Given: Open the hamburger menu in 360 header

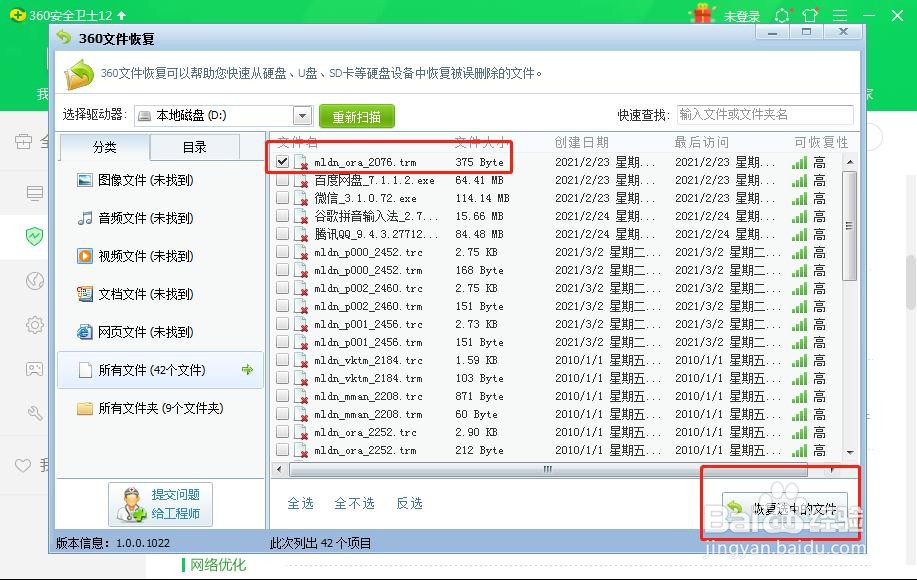Looking at the screenshot, I should [x=840, y=16].
